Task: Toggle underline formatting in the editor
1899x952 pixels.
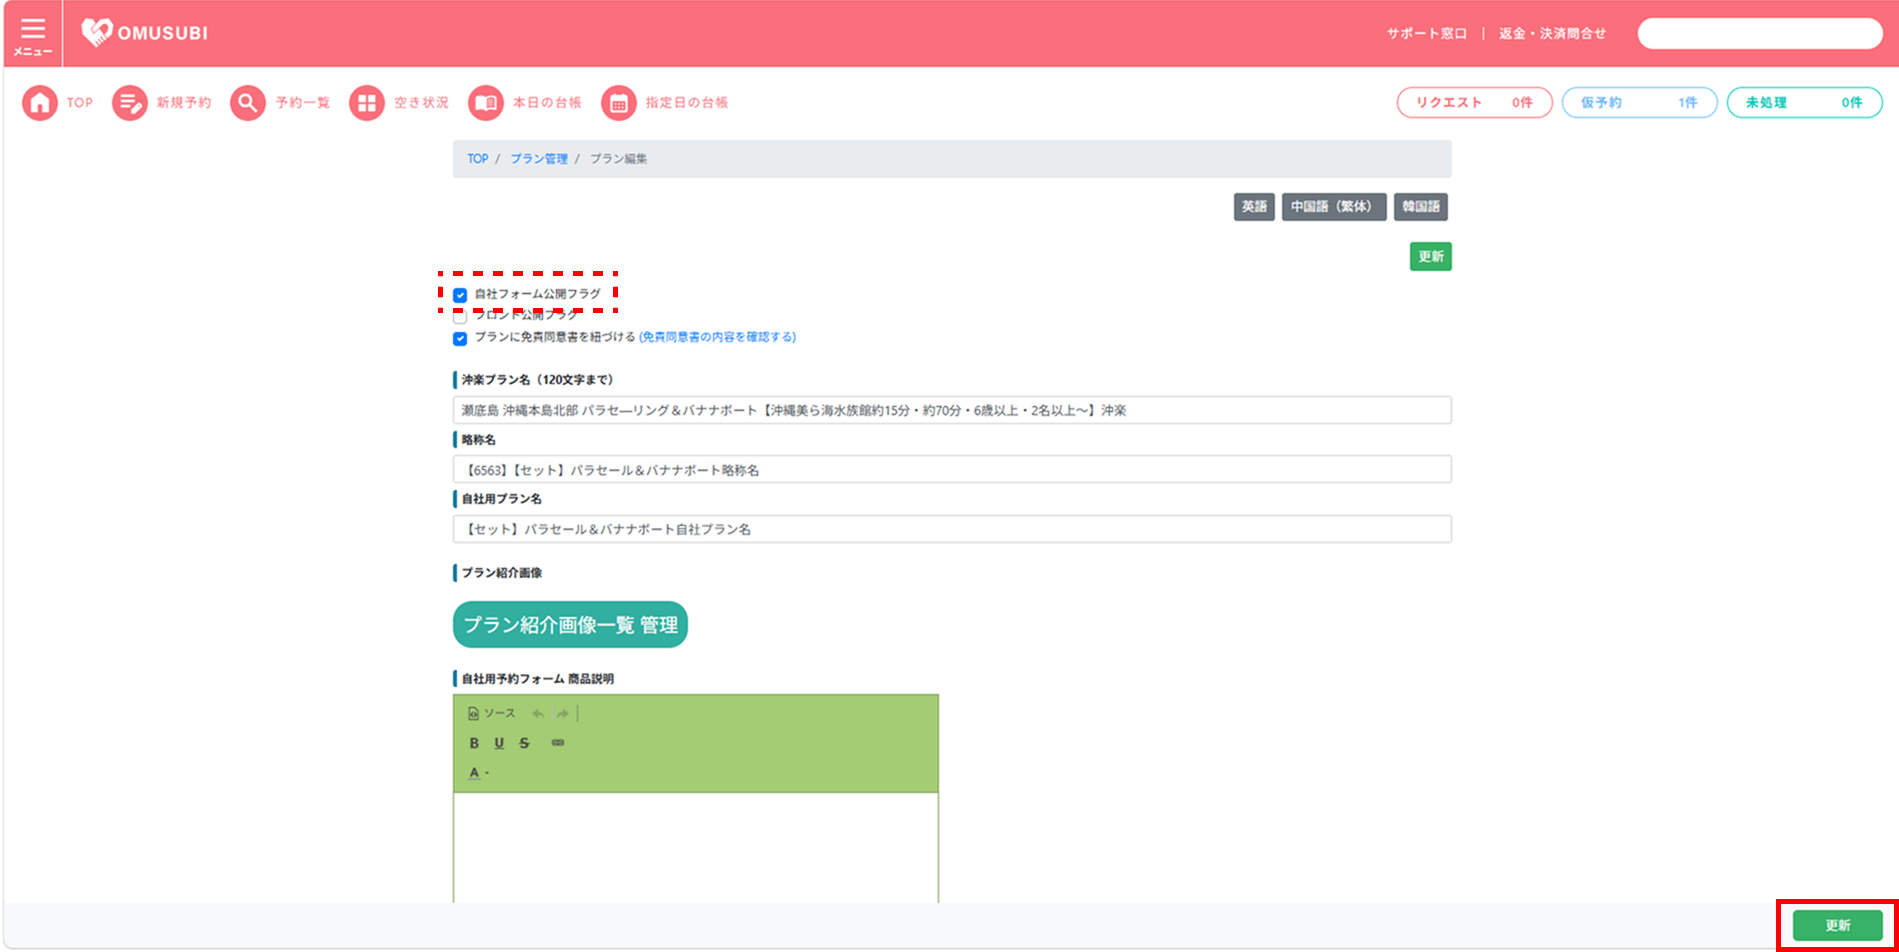Action: pyautogui.click(x=499, y=743)
